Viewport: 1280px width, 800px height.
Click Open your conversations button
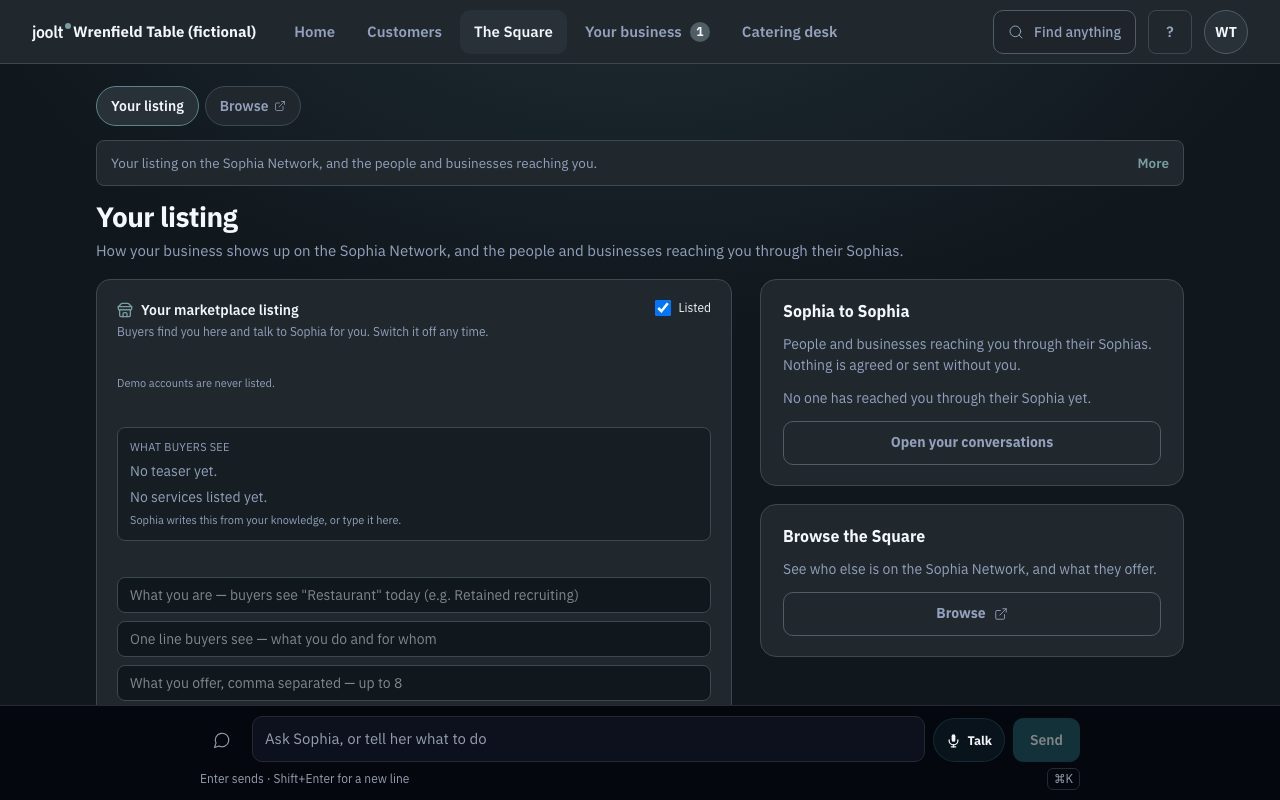(972, 443)
